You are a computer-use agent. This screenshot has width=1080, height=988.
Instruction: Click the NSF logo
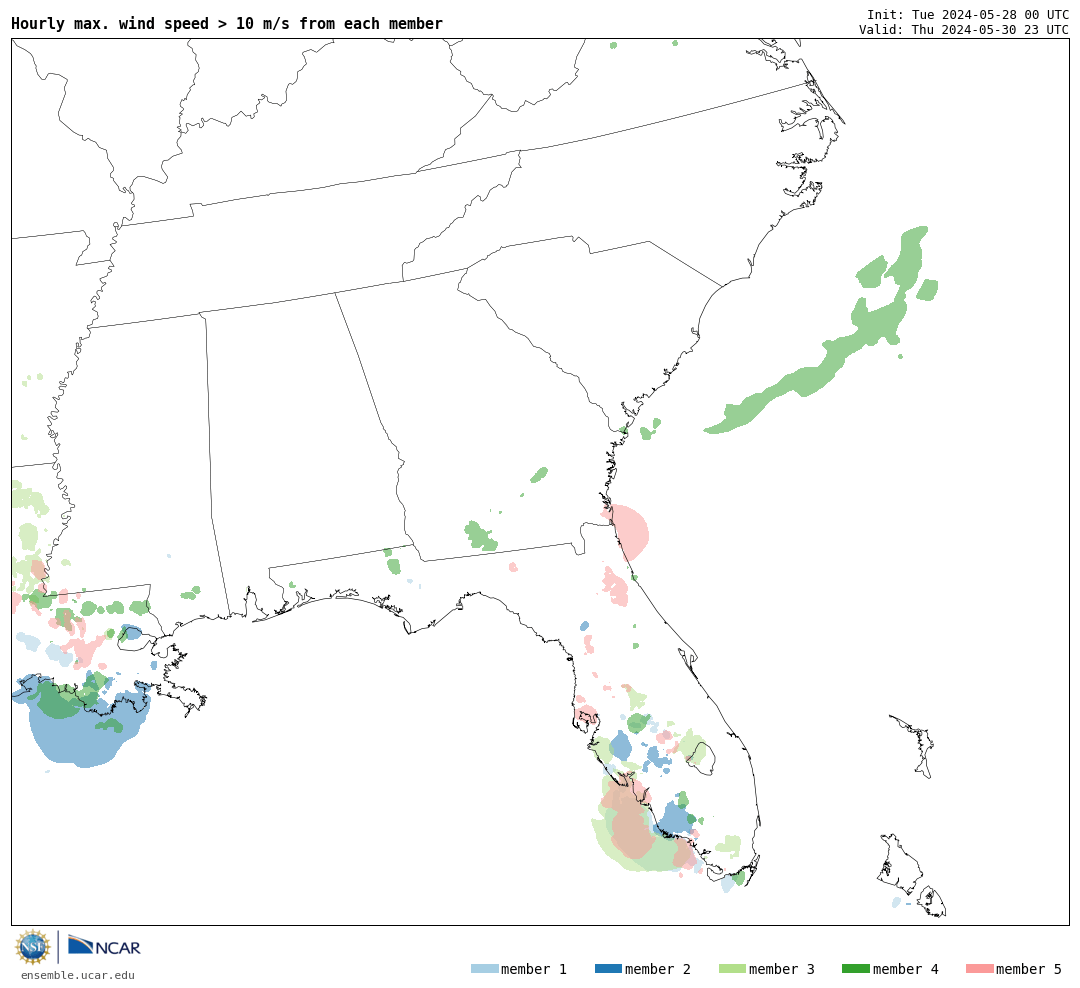pos(33,947)
